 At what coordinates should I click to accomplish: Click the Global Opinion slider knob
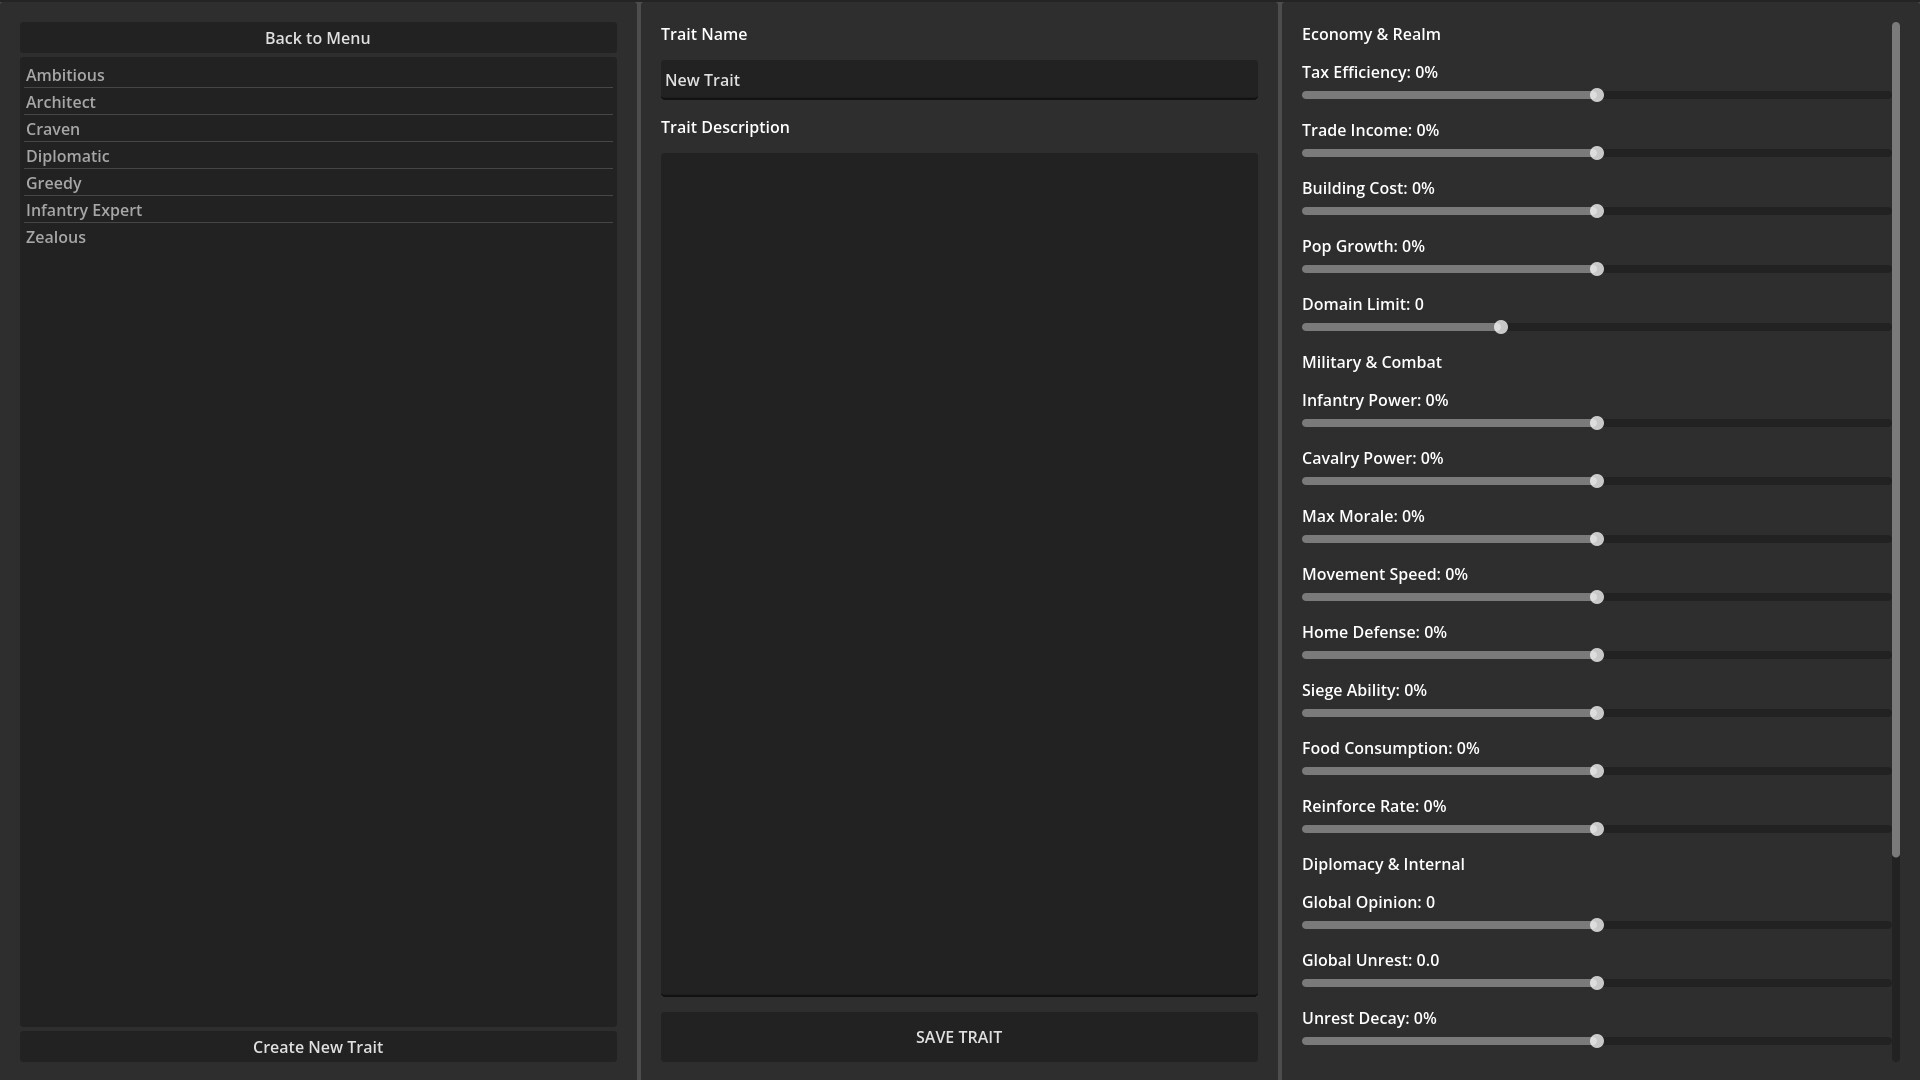click(x=1597, y=925)
